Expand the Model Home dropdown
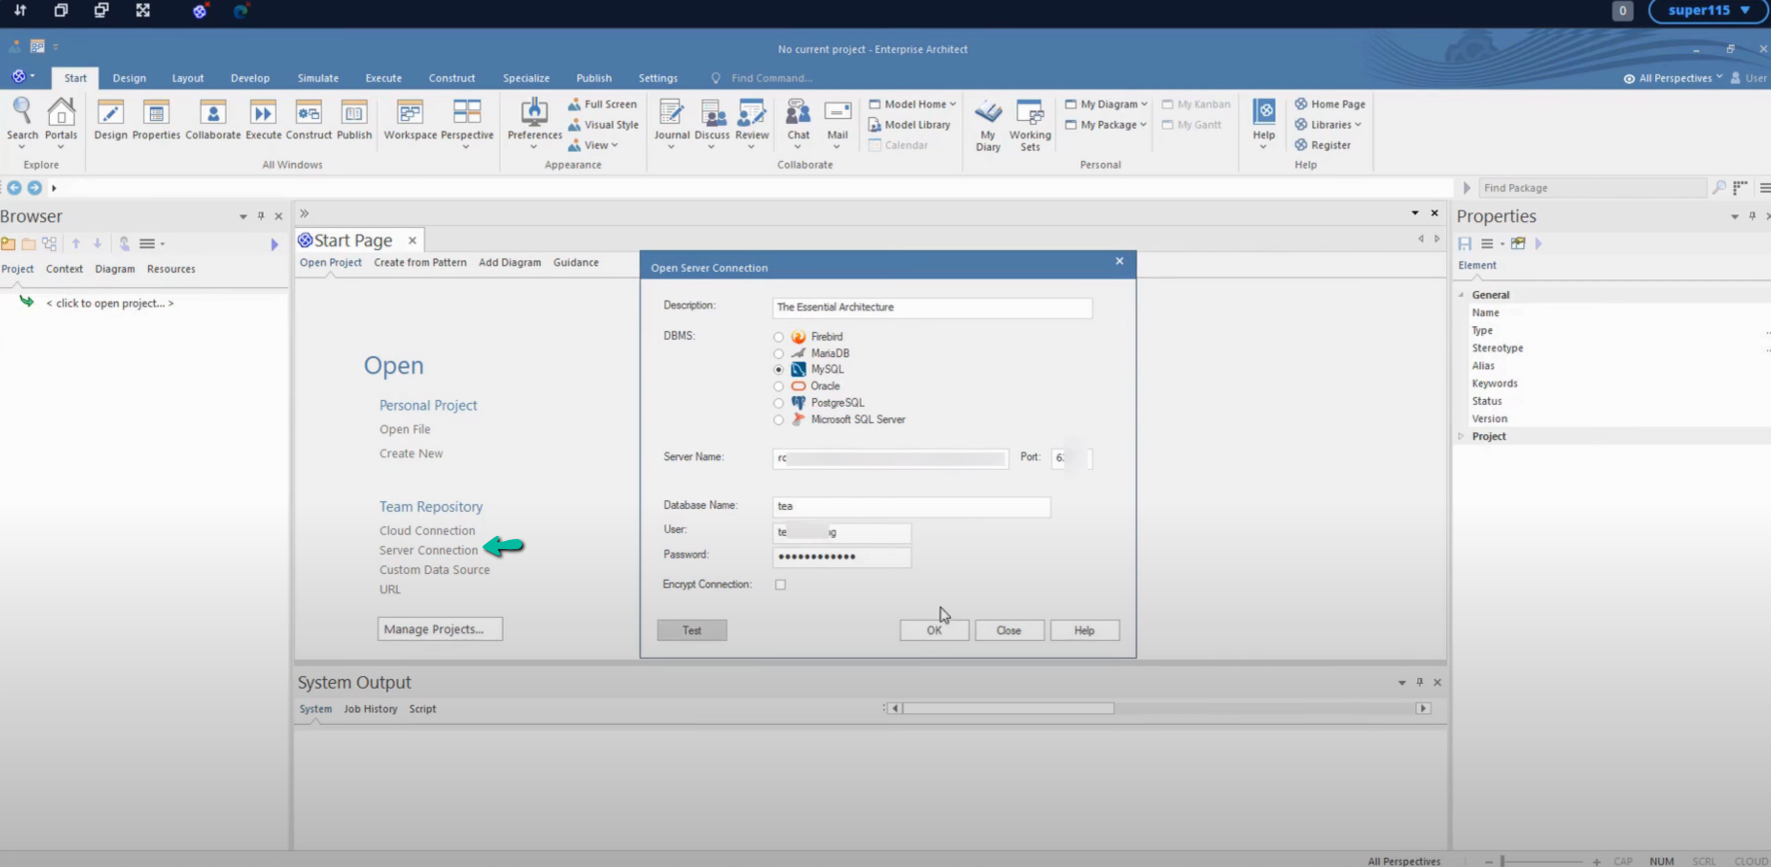Screen dimensions: 1771x867 coord(952,104)
